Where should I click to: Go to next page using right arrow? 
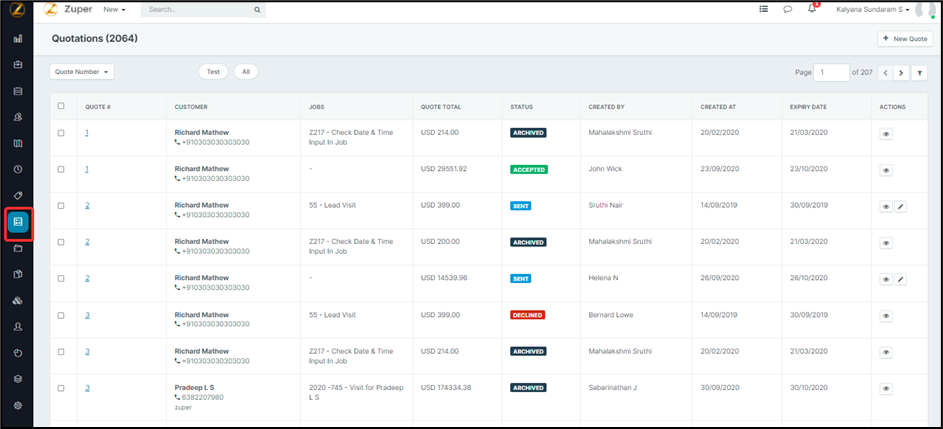point(901,73)
